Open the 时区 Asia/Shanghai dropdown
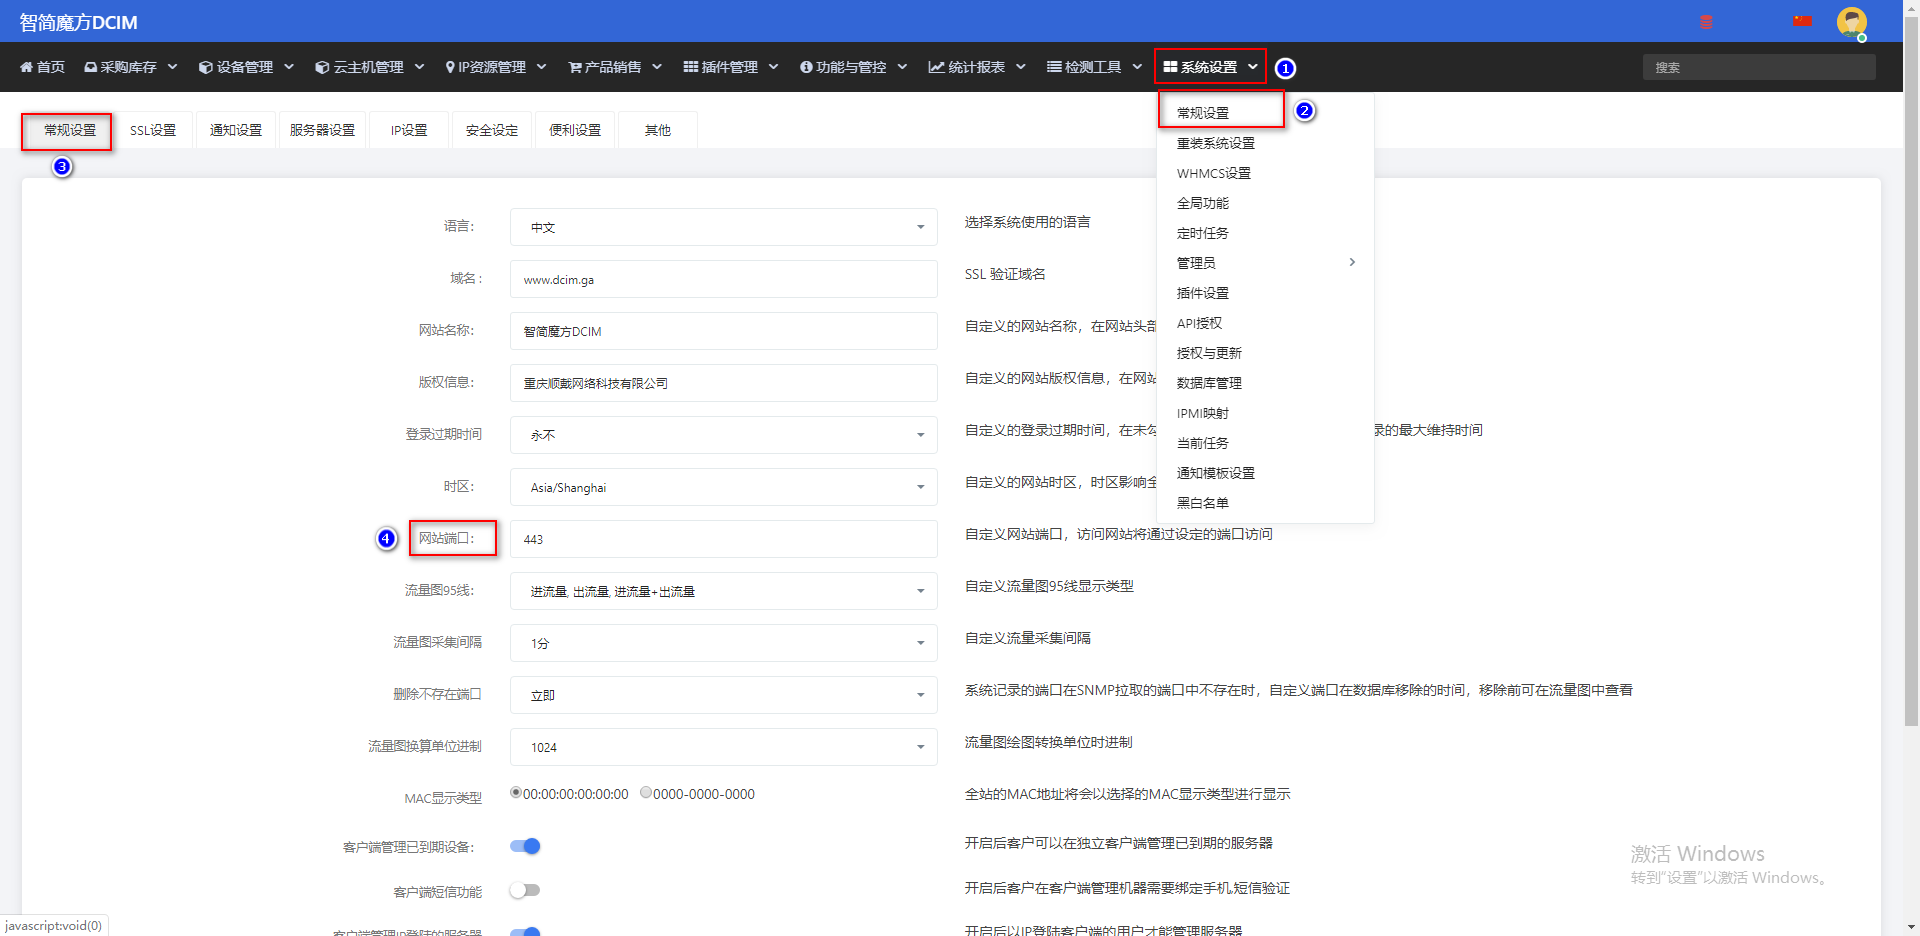Image resolution: width=1920 pixels, height=936 pixels. (724, 487)
